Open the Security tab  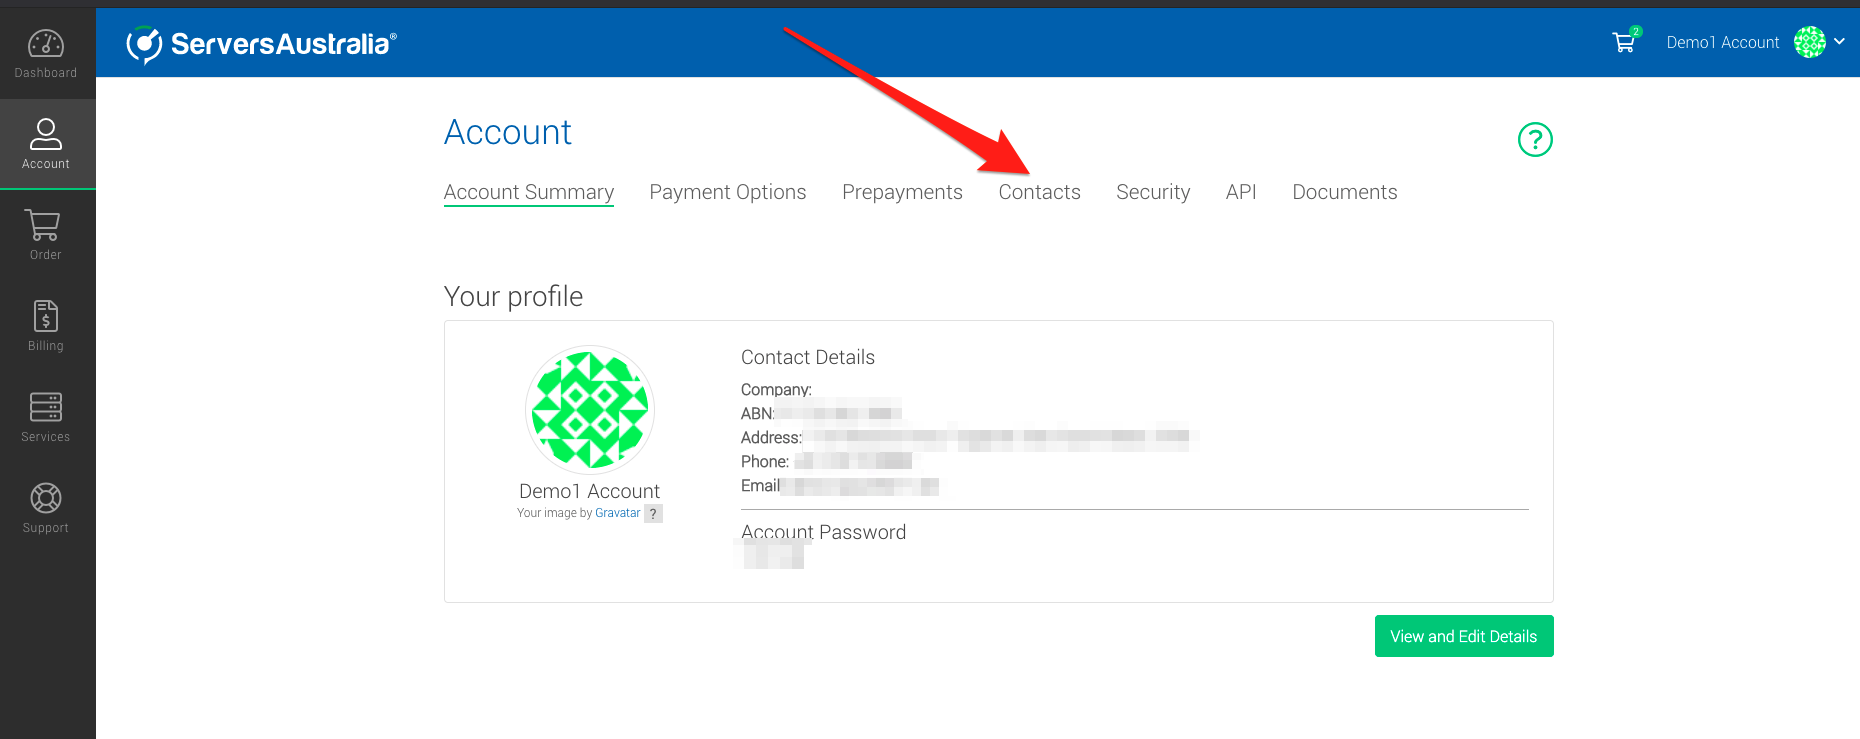pos(1153,192)
